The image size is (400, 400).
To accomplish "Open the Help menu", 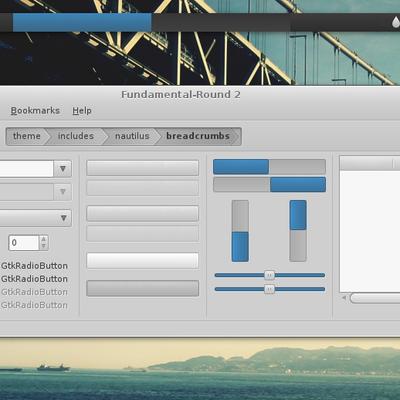I will point(82,111).
